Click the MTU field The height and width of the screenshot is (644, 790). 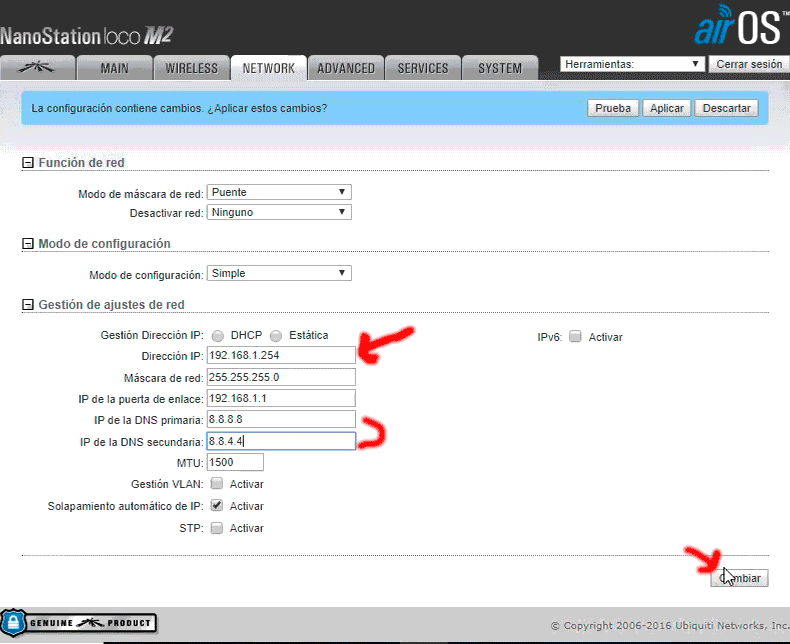[235, 462]
